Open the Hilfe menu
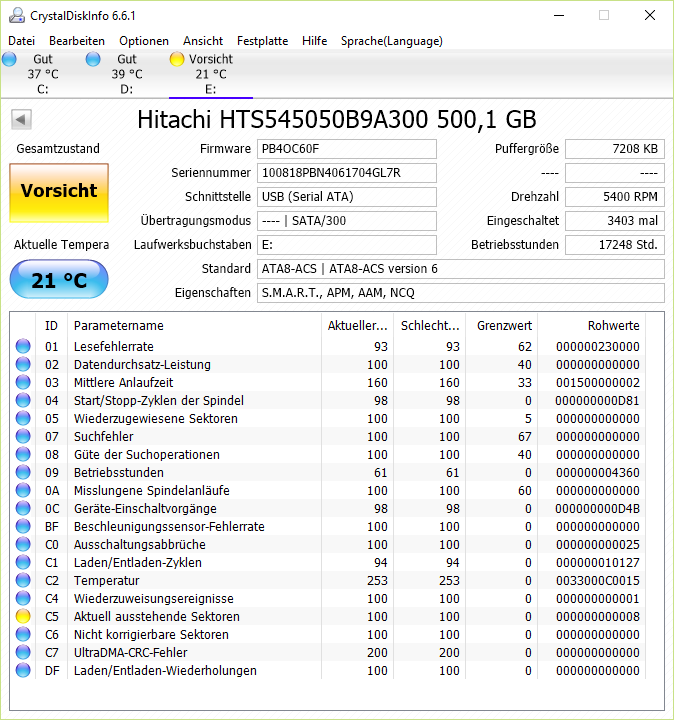Screen dimensions: 674x720 pyautogui.click(x=315, y=41)
